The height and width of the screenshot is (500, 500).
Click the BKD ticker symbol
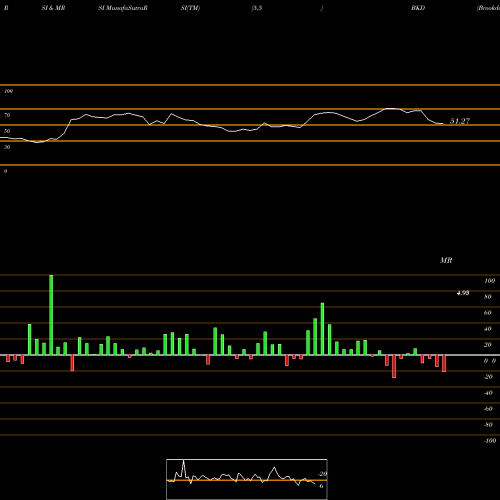(418, 8)
